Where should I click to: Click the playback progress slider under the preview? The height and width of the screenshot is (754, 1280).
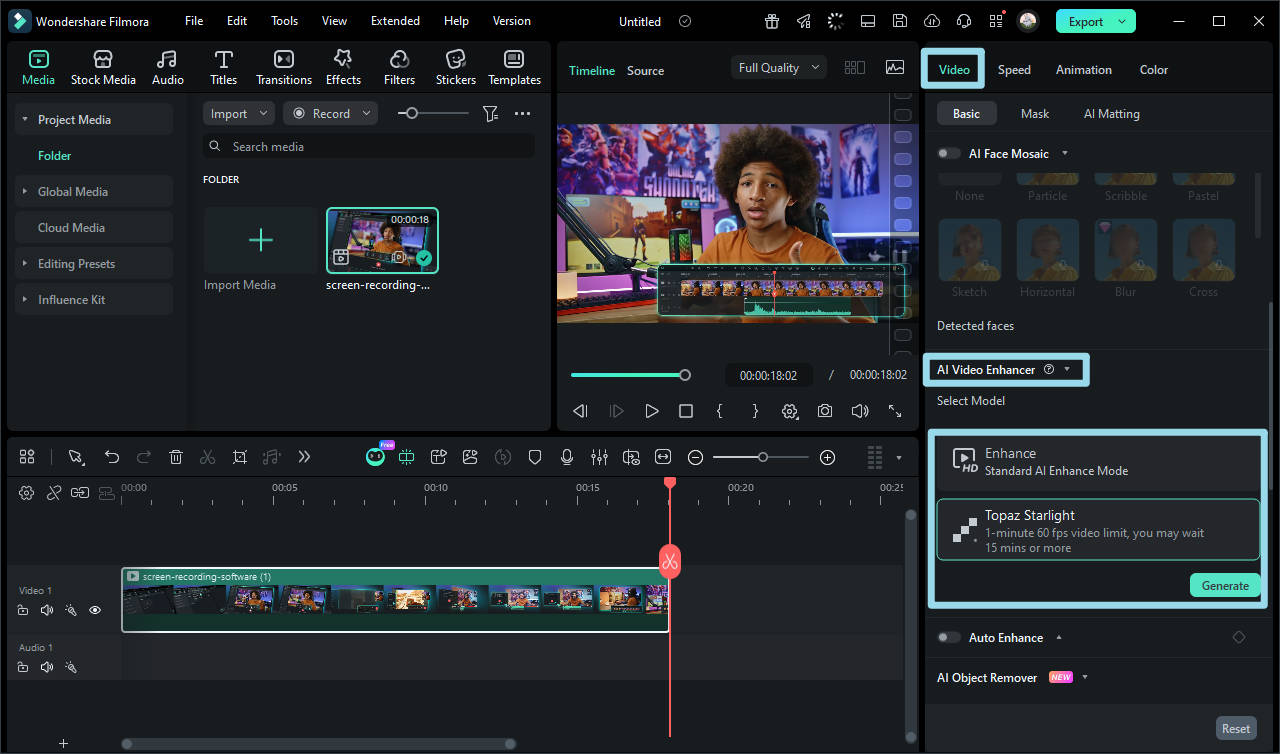684,375
